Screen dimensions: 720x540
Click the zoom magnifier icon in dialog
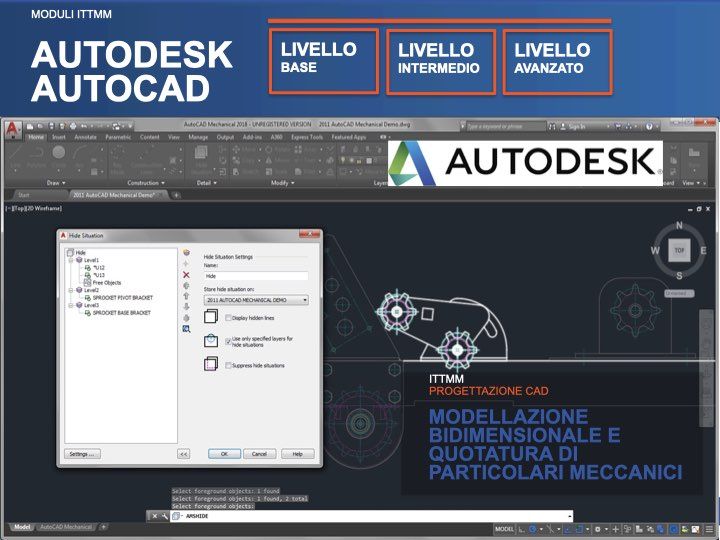pos(186,329)
